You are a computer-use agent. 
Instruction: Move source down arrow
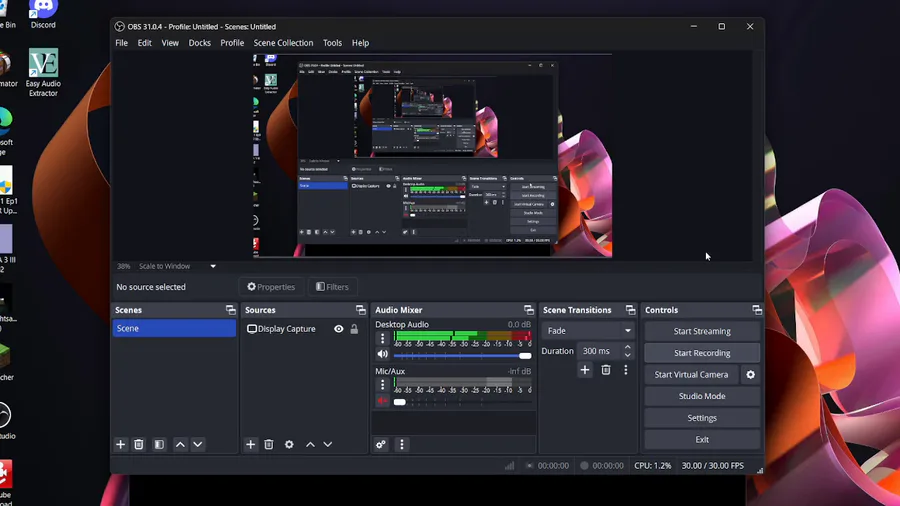click(x=328, y=445)
